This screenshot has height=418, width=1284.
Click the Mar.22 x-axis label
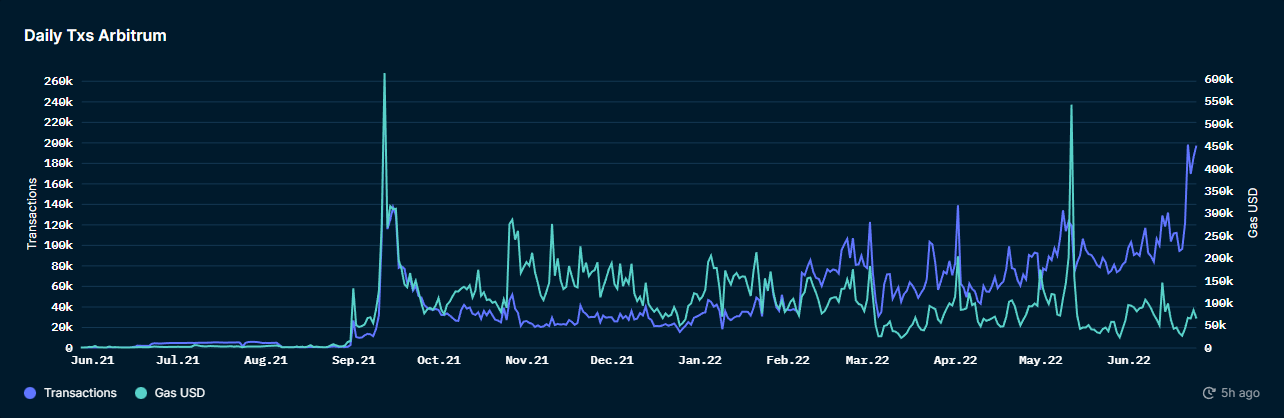(867, 360)
